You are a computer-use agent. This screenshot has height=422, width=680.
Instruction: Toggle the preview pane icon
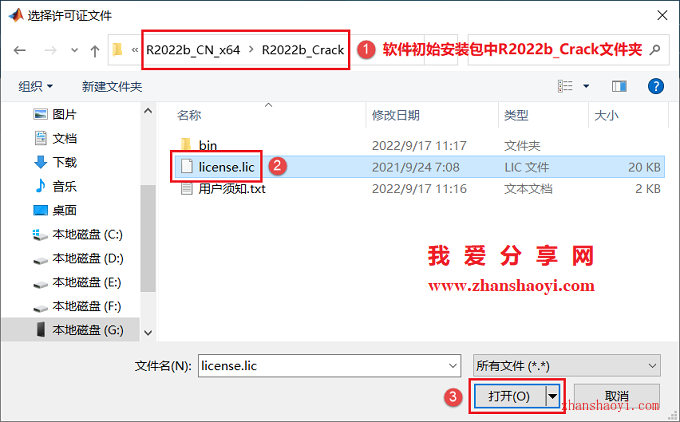[619, 86]
